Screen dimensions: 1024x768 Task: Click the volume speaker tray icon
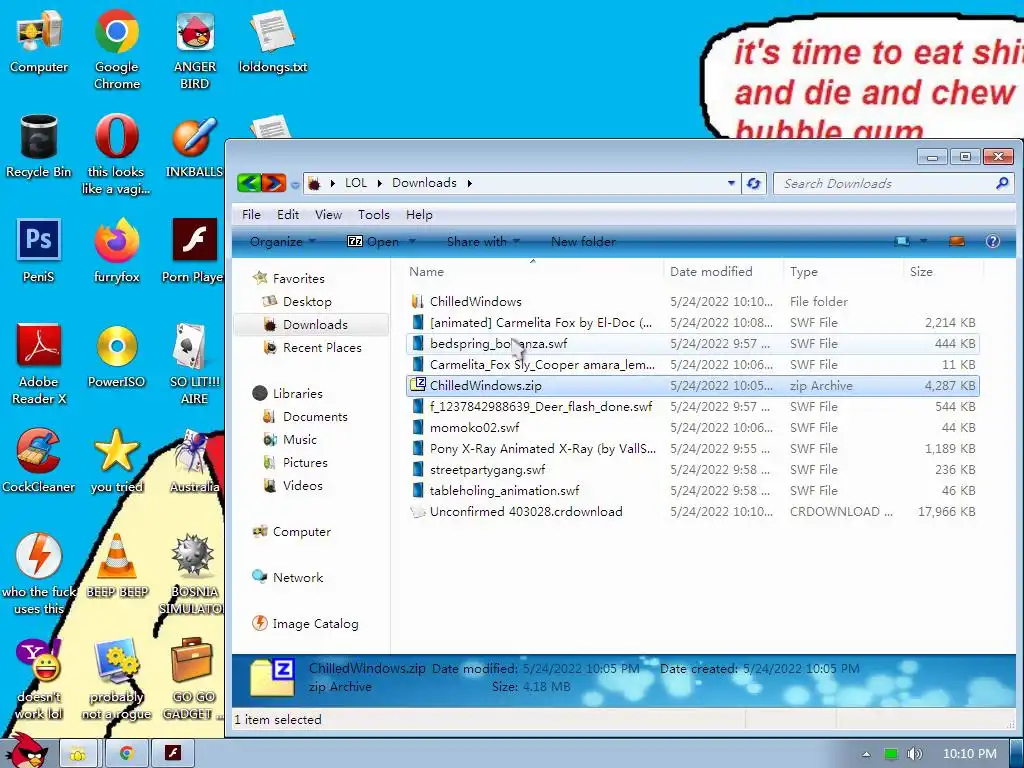(x=915, y=754)
